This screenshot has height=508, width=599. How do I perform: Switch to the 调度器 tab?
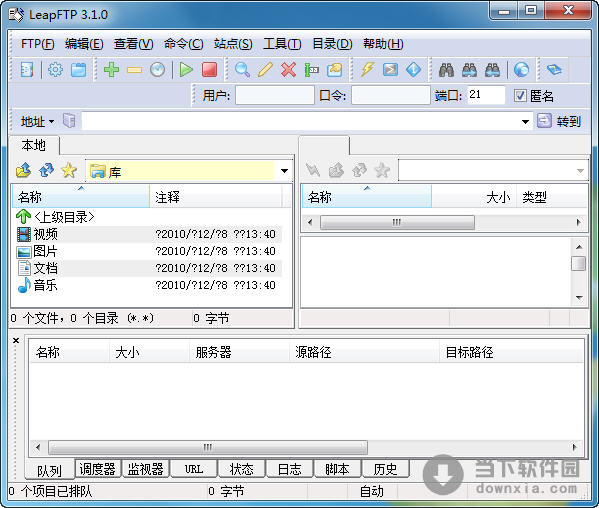coord(97,469)
